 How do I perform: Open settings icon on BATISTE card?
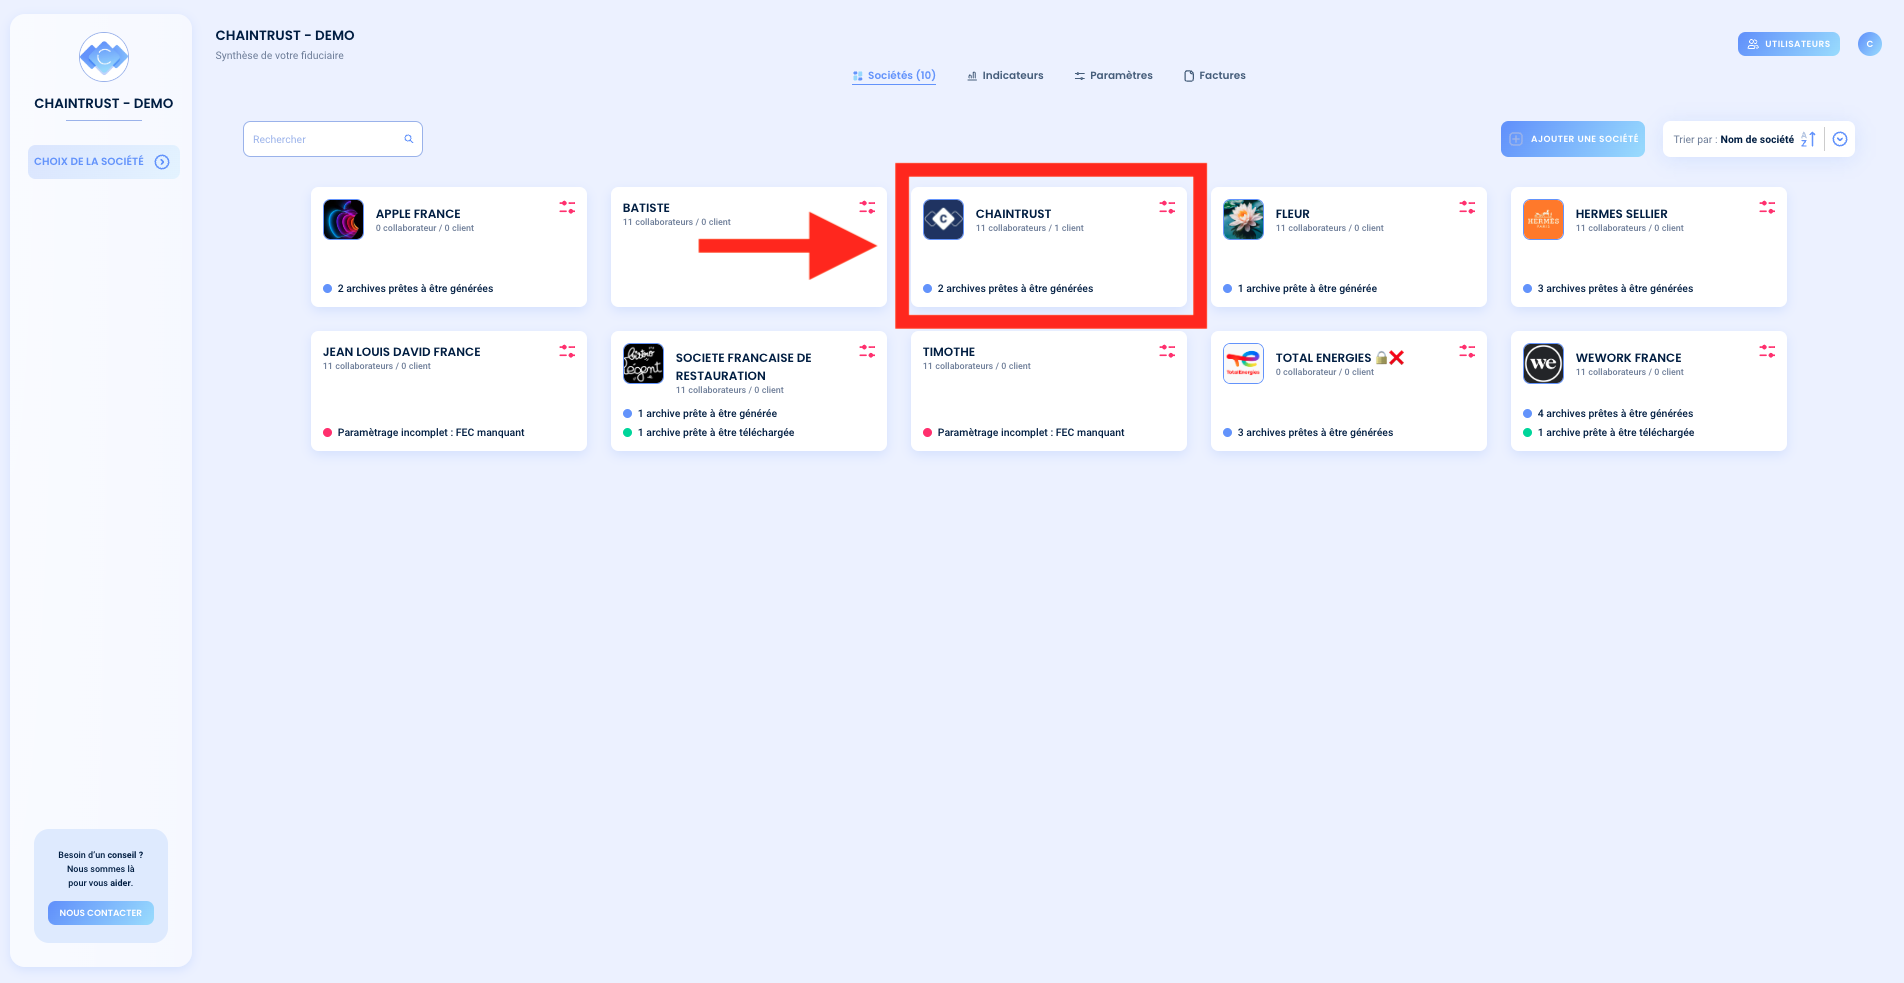[x=867, y=207]
